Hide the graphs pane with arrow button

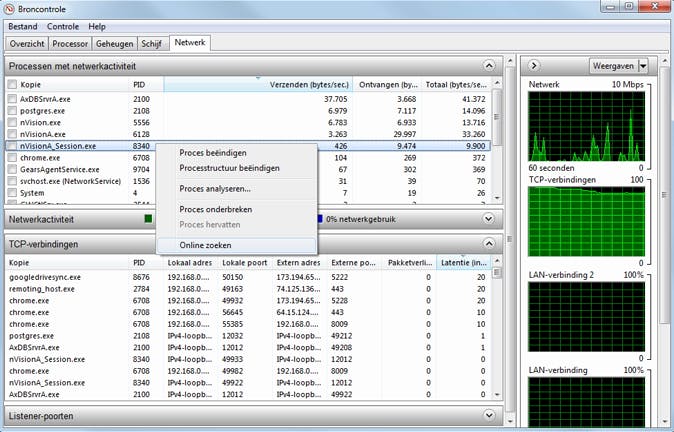(x=535, y=65)
